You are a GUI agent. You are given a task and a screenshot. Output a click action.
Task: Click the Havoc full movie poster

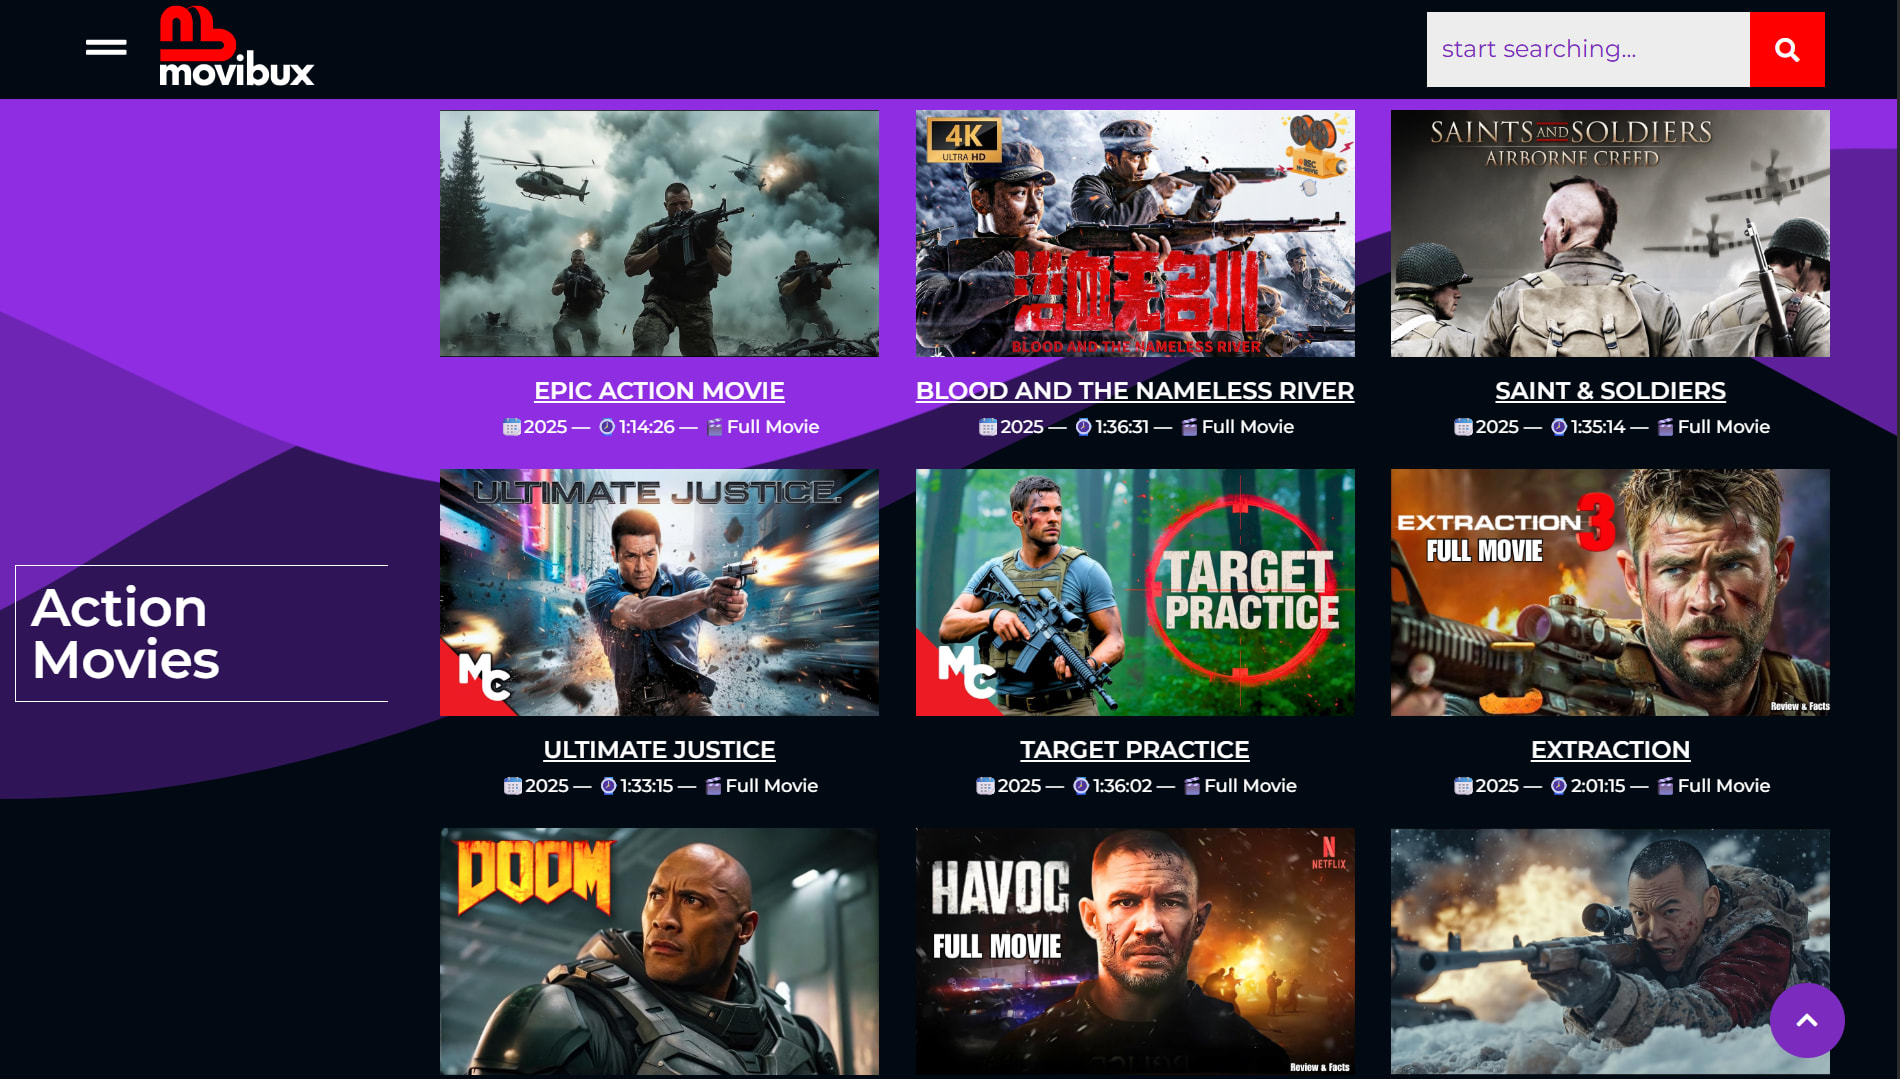click(x=1135, y=951)
